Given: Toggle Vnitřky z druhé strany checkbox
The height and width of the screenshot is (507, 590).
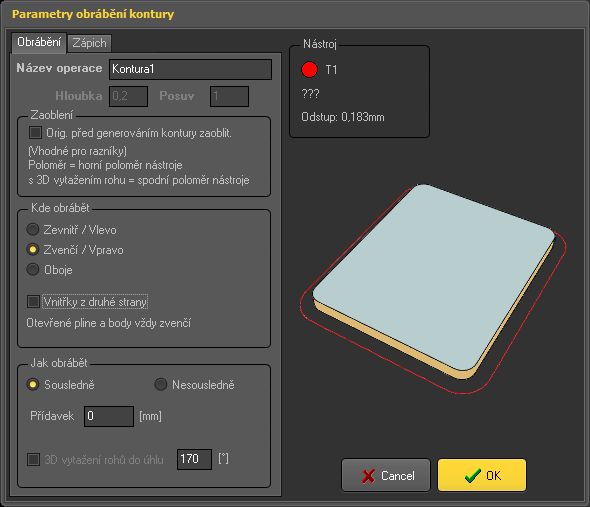Looking at the screenshot, I should click(x=33, y=301).
